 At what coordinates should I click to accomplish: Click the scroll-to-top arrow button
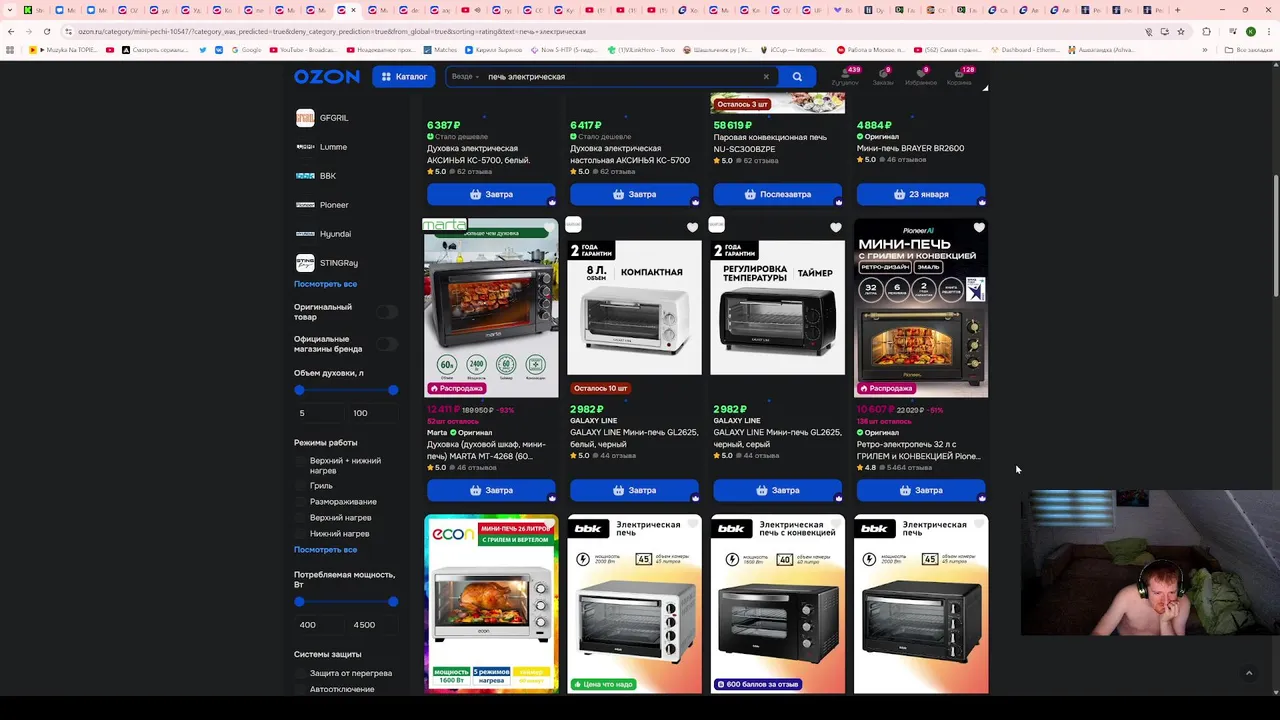[x=1249, y=673]
